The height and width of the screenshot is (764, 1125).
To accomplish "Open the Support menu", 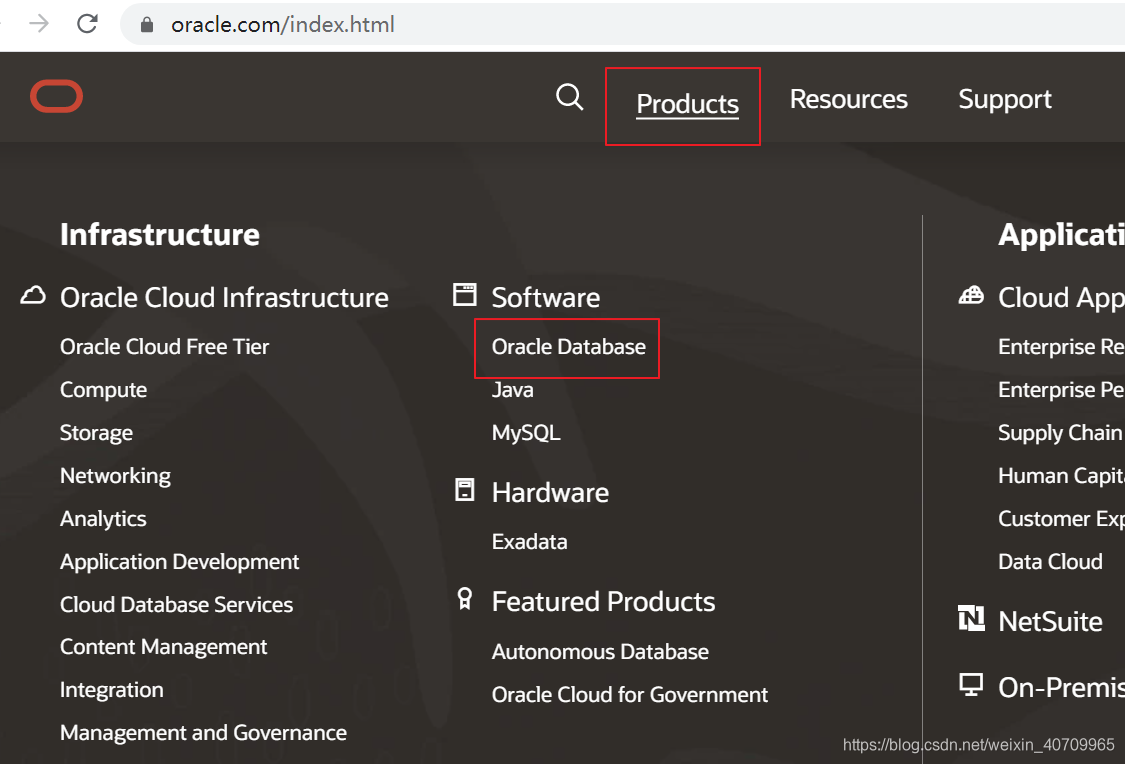I will [1005, 99].
